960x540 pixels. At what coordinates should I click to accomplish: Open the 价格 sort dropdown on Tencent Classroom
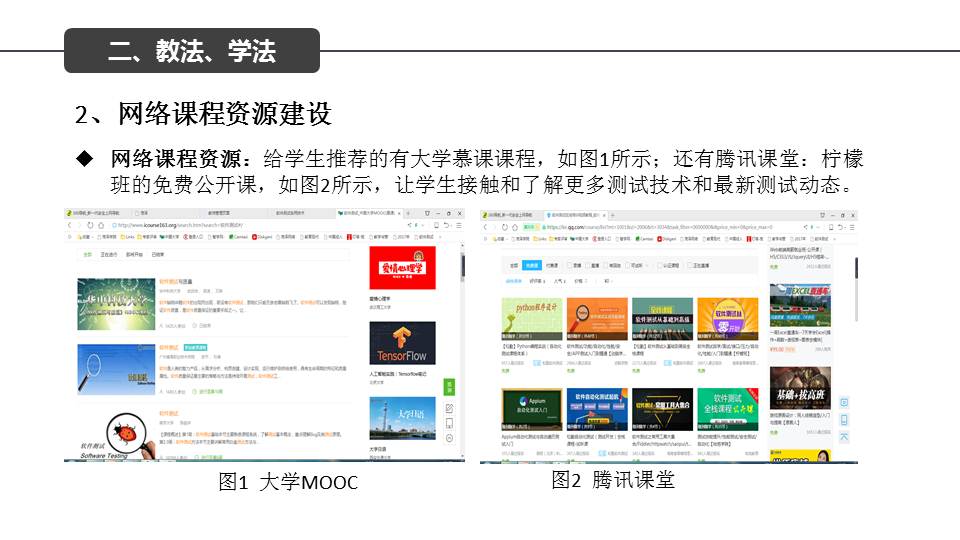tap(579, 282)
